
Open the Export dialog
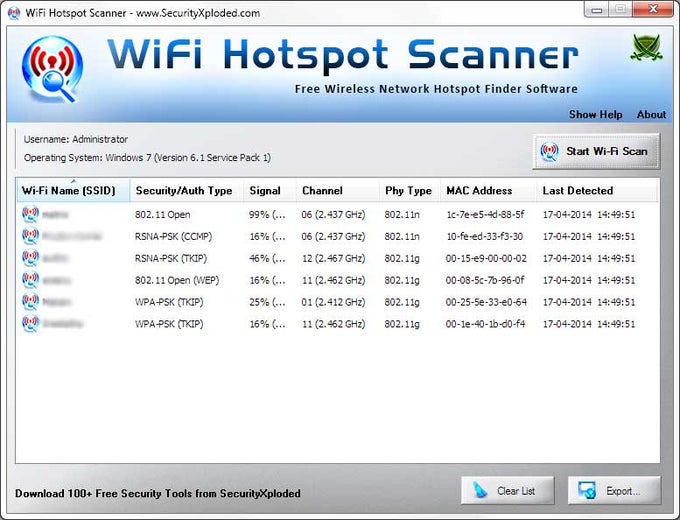click(x=614, y=491)
